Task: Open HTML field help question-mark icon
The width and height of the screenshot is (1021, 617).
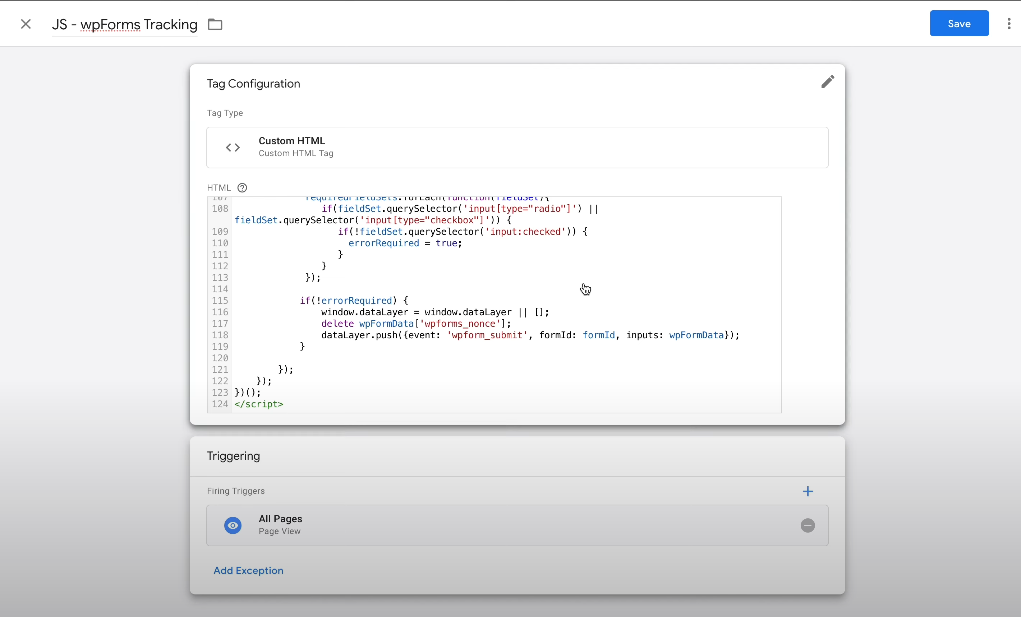Action: tap(242, 188)
